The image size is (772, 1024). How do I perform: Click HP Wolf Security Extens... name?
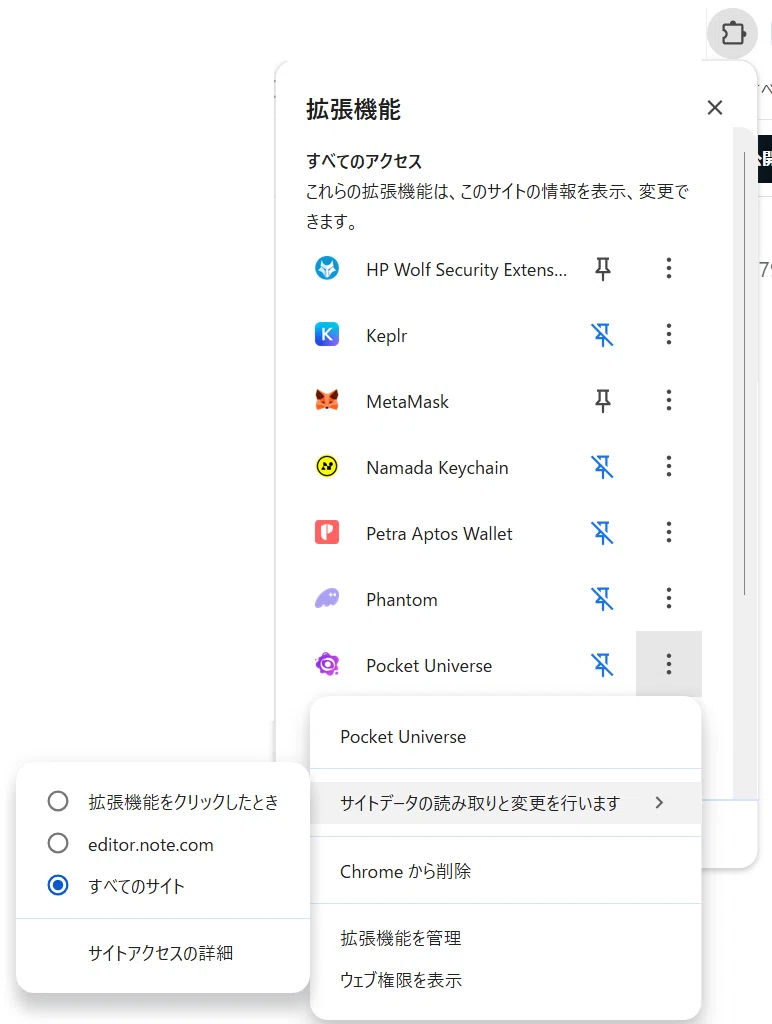(x=466, y=270)
